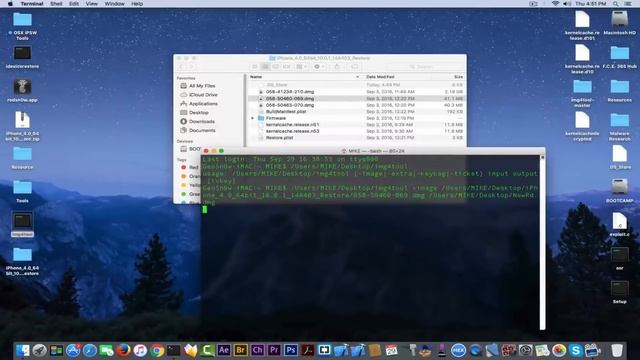640x360 pixels.
Task: Select the BOOTCAMP drive icon
Action: coord(620,191)
